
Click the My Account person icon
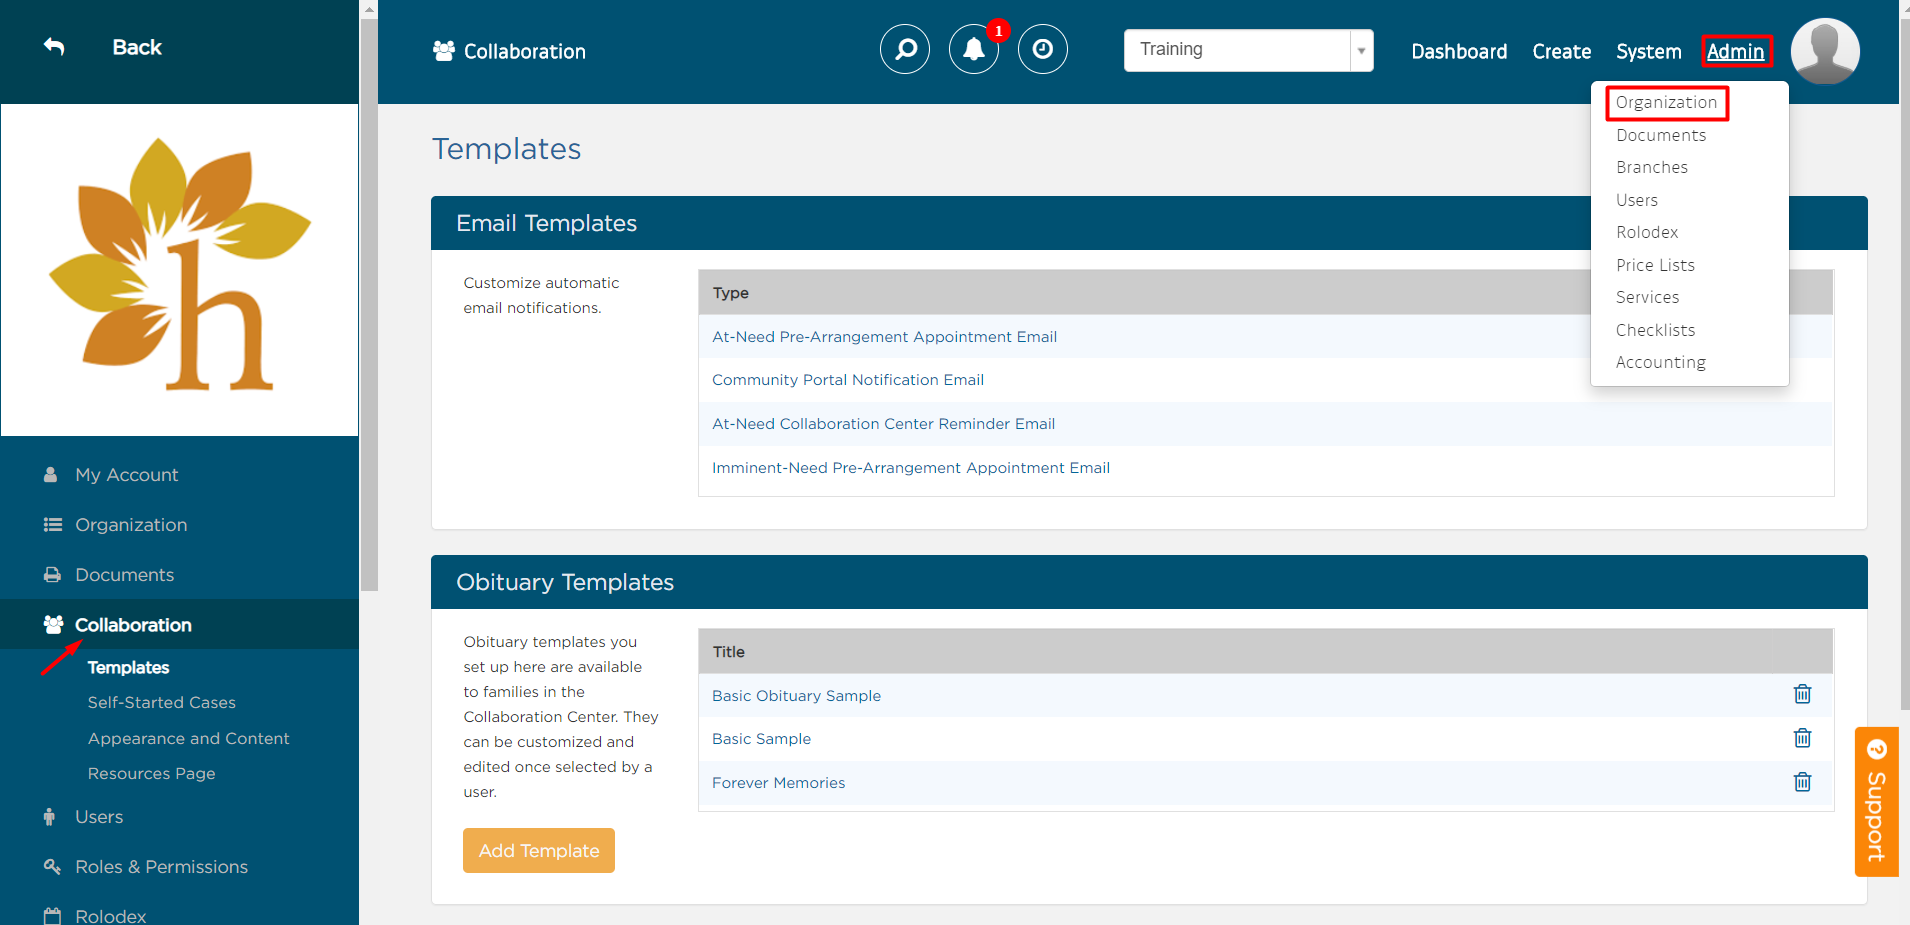click(x=50, y=475)
